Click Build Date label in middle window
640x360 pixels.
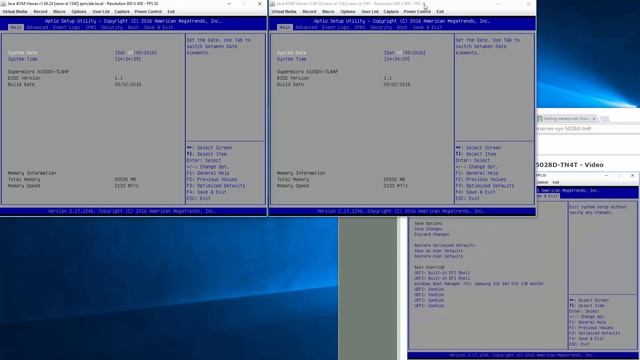click(x=290, y=84)
